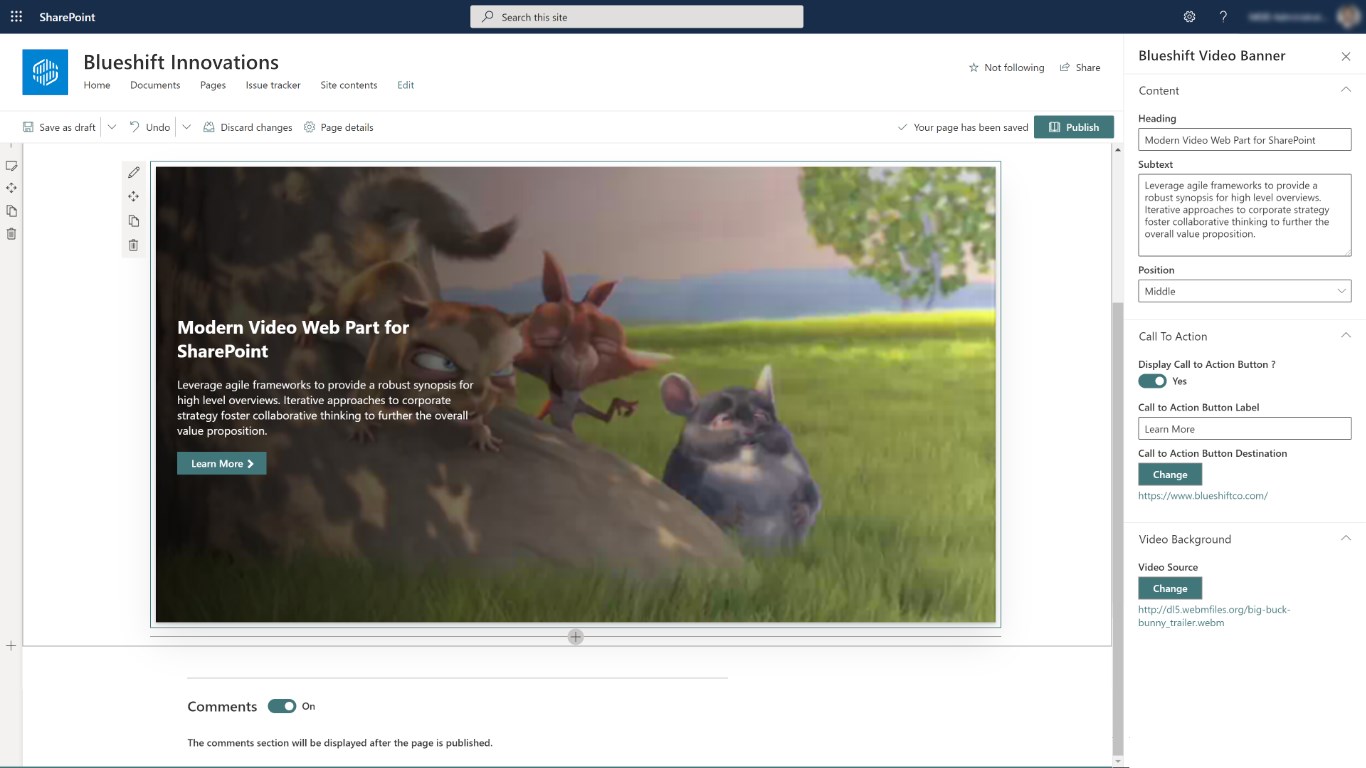Open the Position dropdown set to Middle
Viewport: 1366px width, 768px height.
1244,291
